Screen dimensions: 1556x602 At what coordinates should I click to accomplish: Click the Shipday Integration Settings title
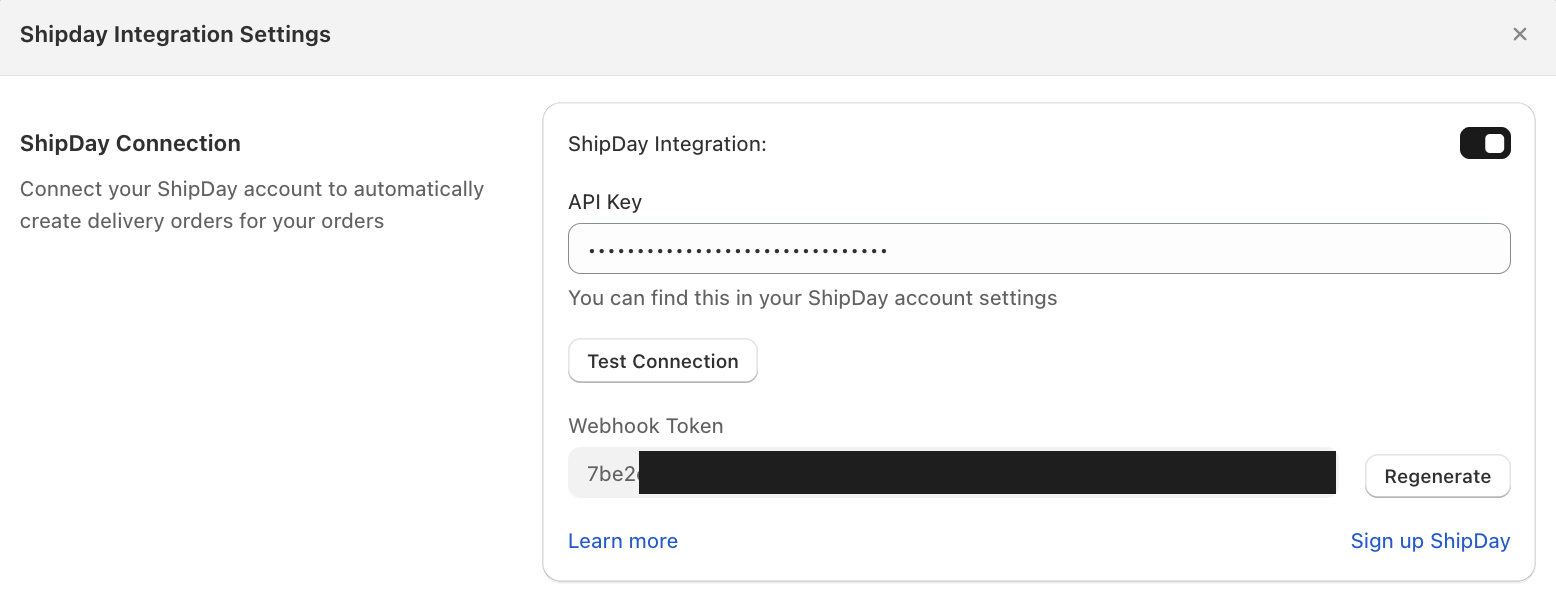click(x=175, y=34)
